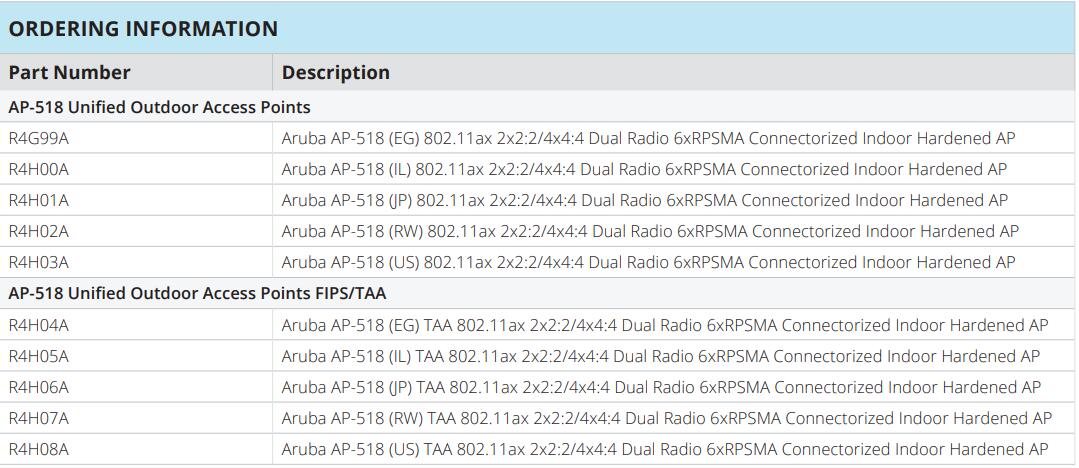This screenshot has height=468, width=1079.
Task: Click part number R4G99A
Action: 39,138
